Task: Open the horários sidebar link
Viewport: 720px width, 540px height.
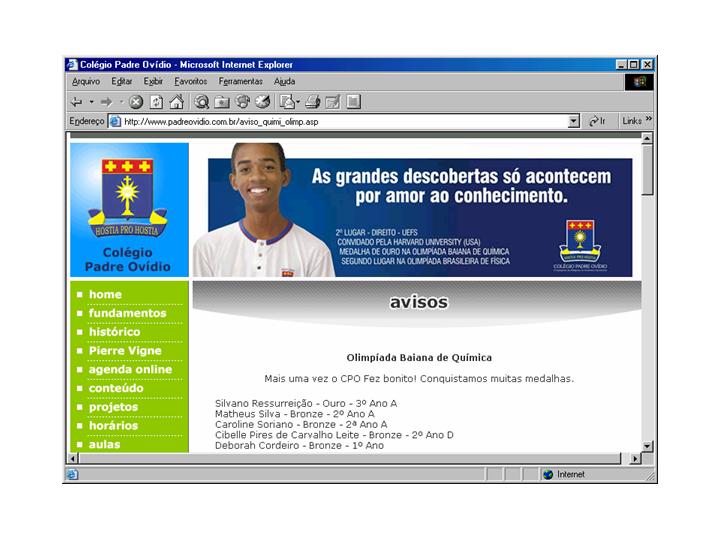Action: tap(113, 426)
